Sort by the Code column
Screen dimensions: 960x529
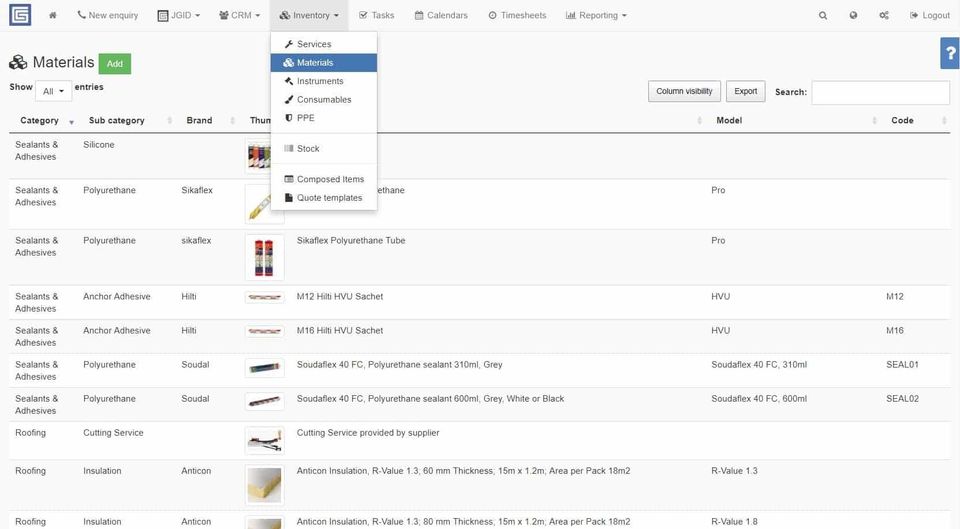915,121
